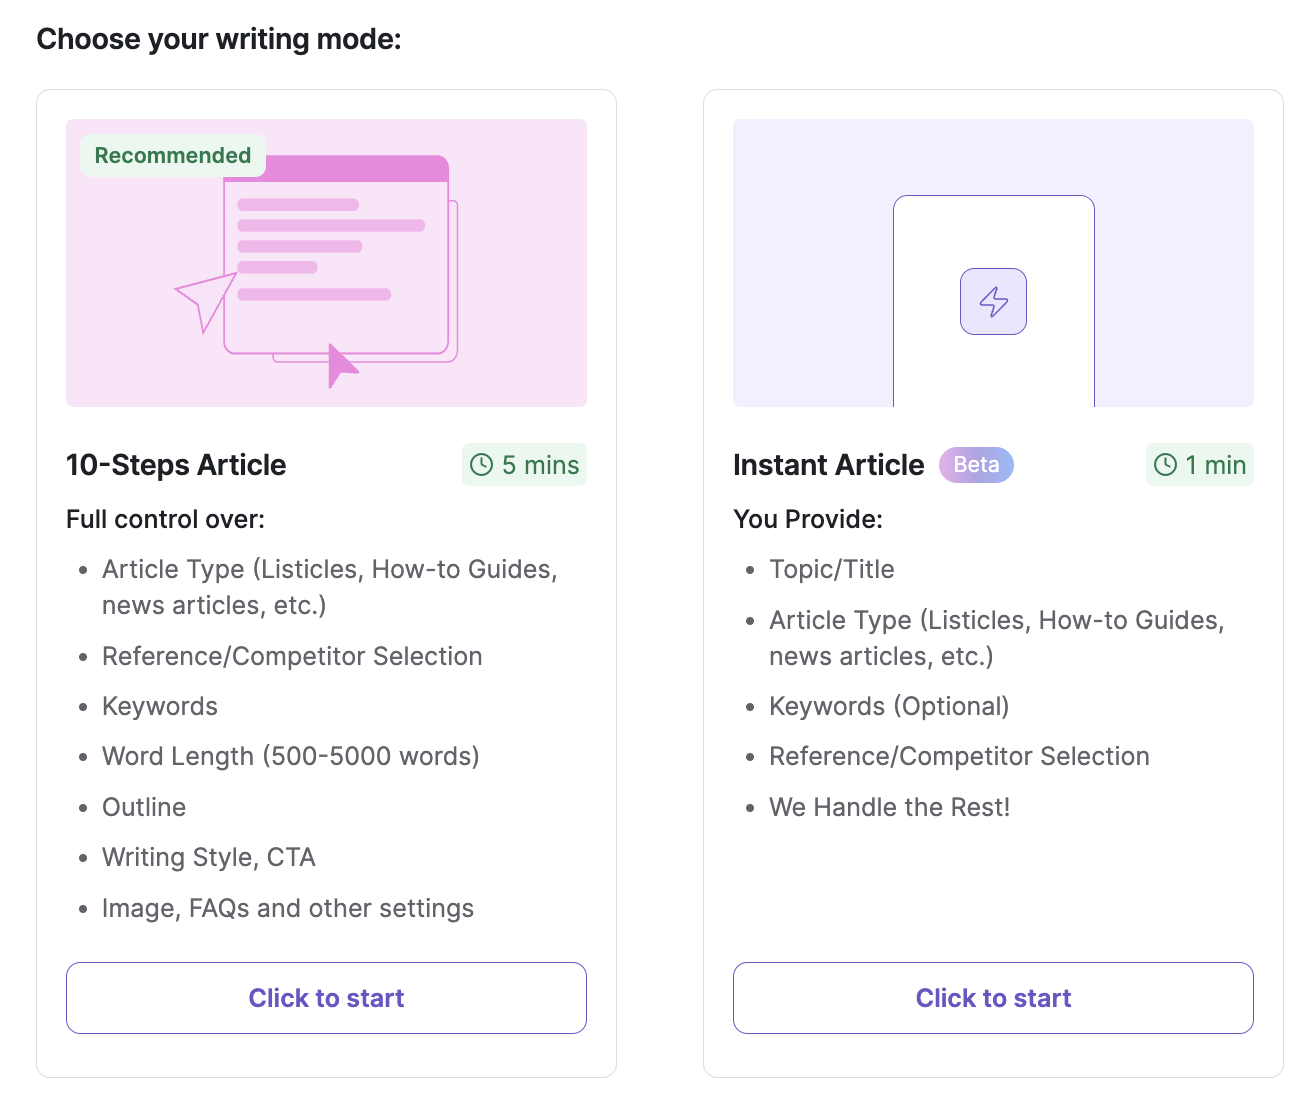This screenshot has width=1312, height=1112.
Task: Click to start the 10-Steps Article
Action: coord(326,997)
